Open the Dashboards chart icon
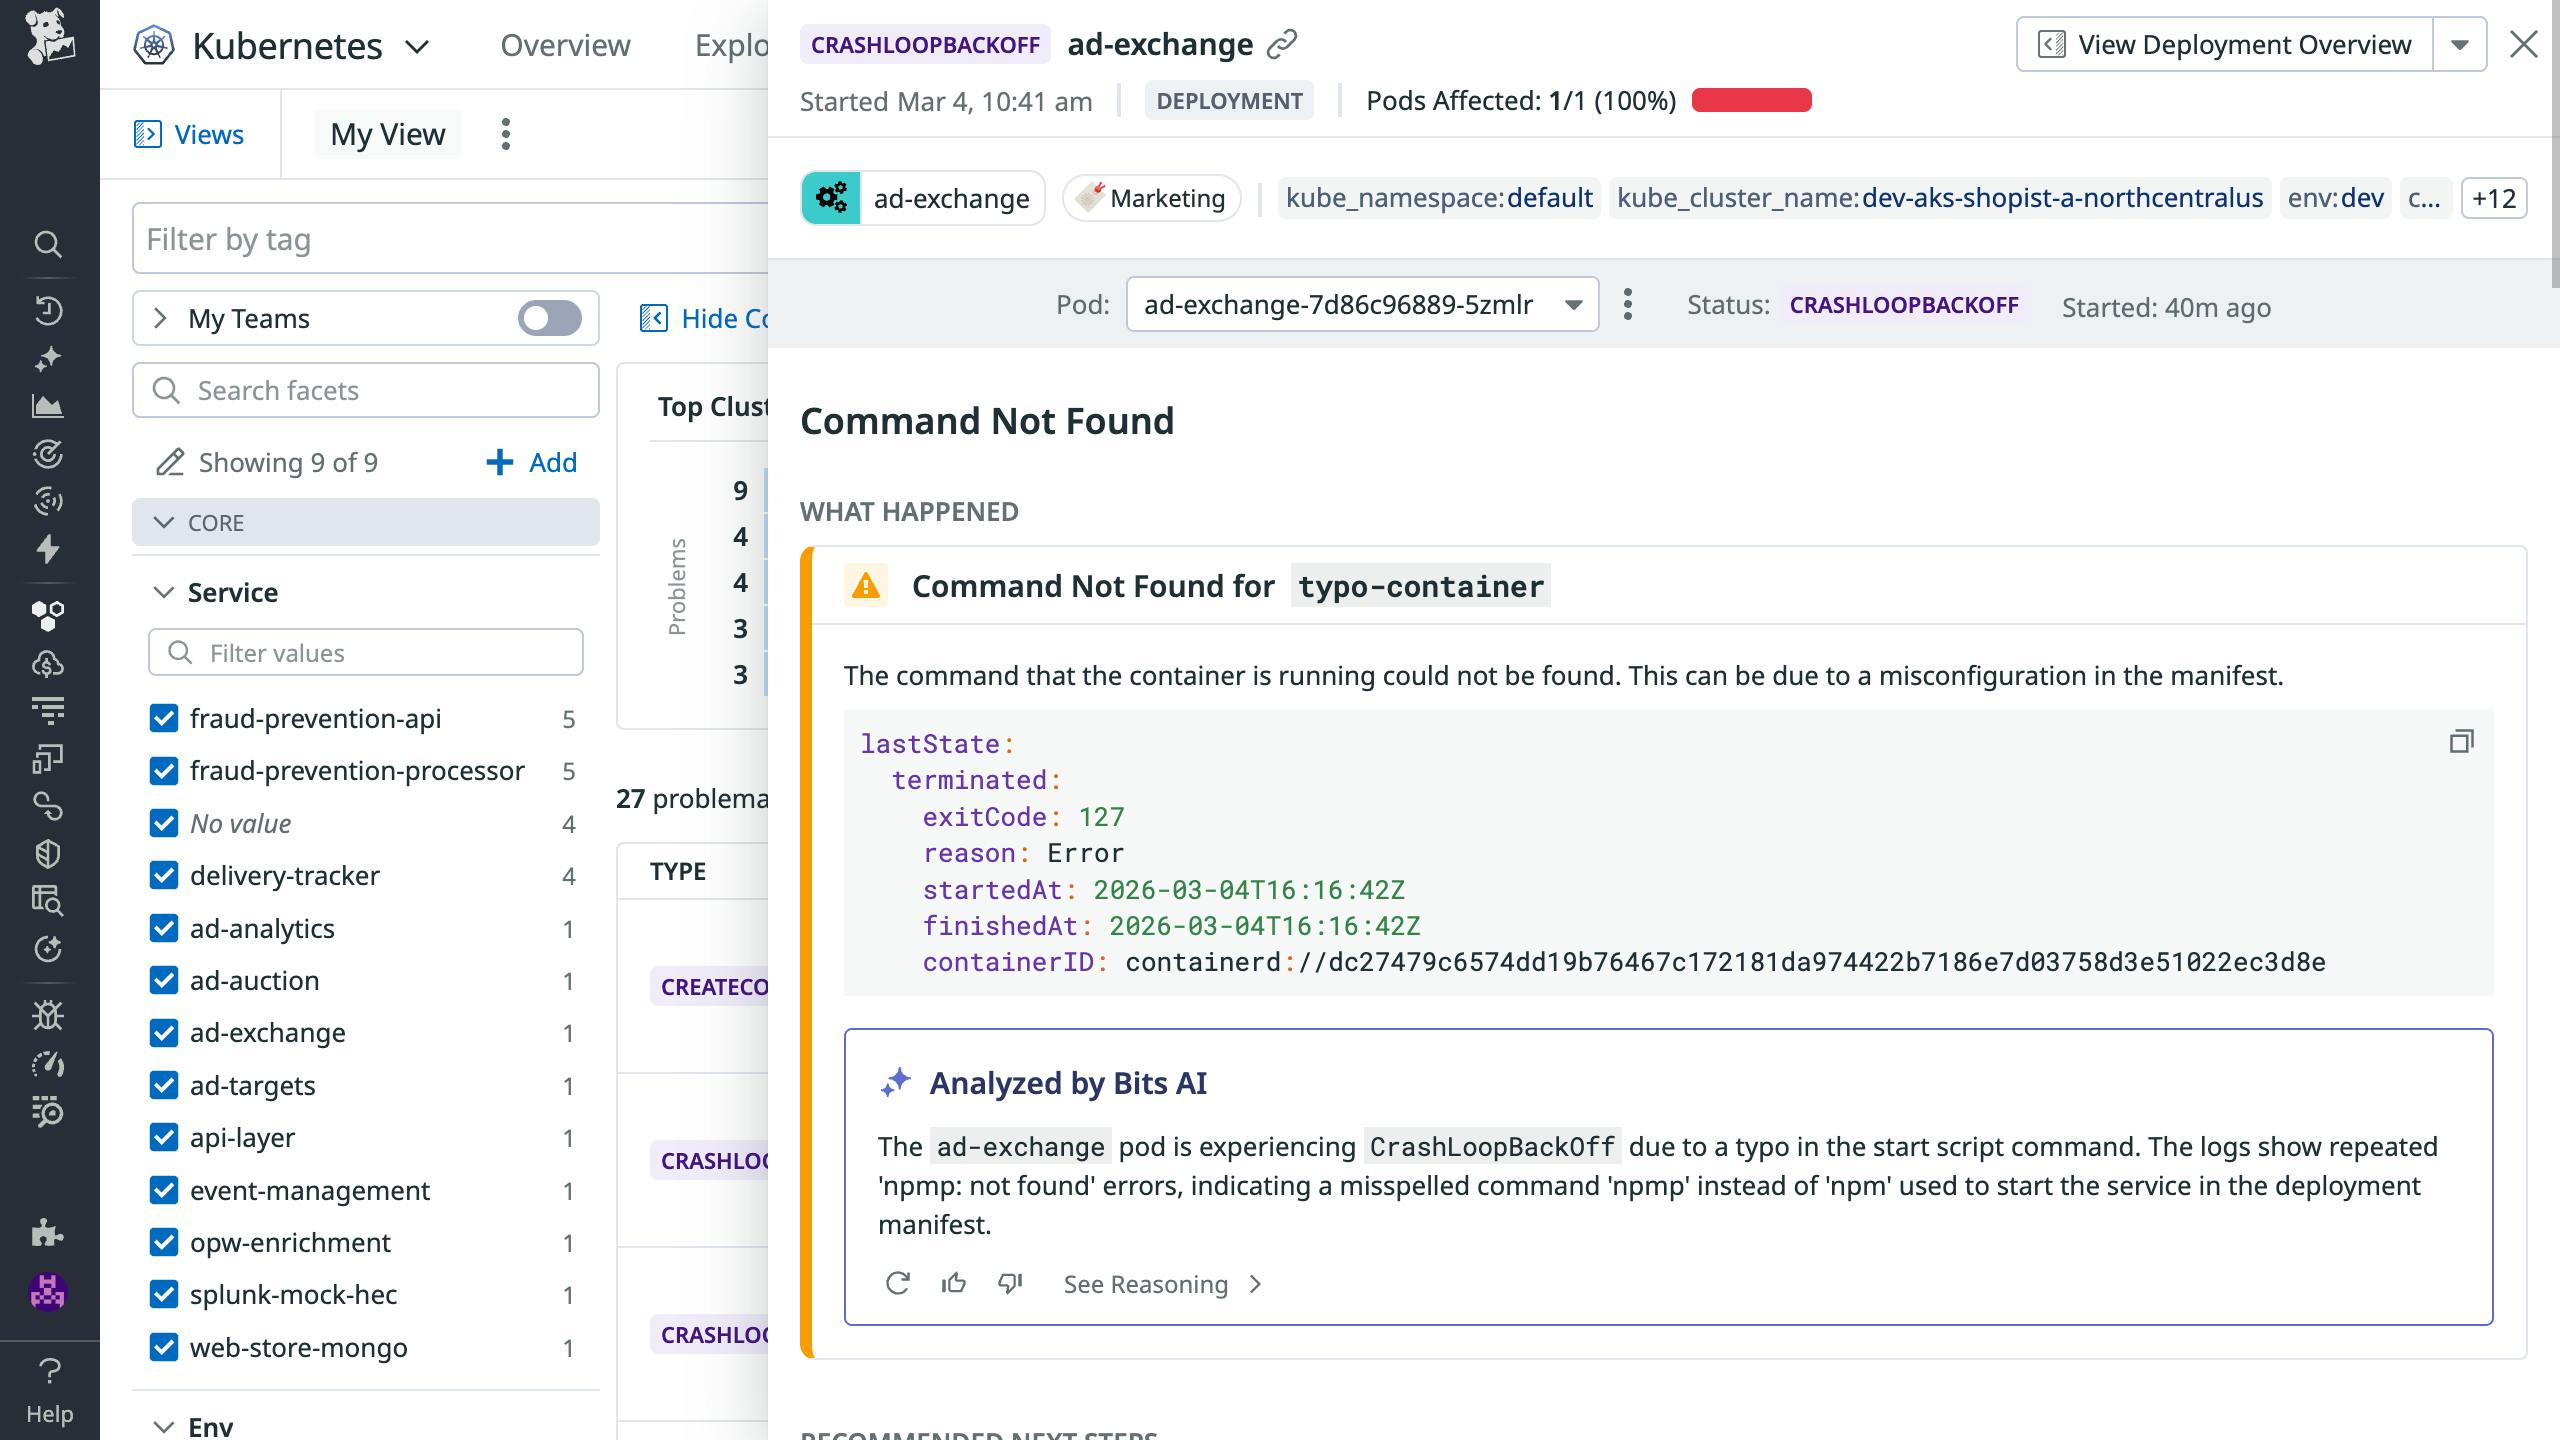This screenshot has width=2560, height=1440. click(49, 407)
